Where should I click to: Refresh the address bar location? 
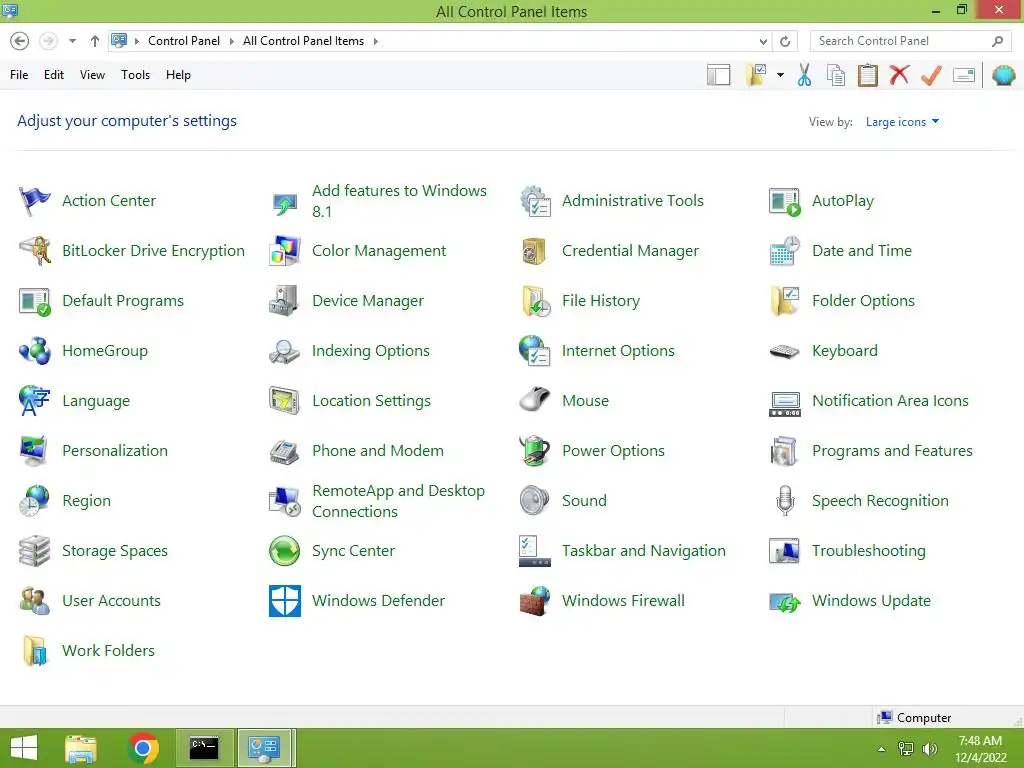(785, 41)
